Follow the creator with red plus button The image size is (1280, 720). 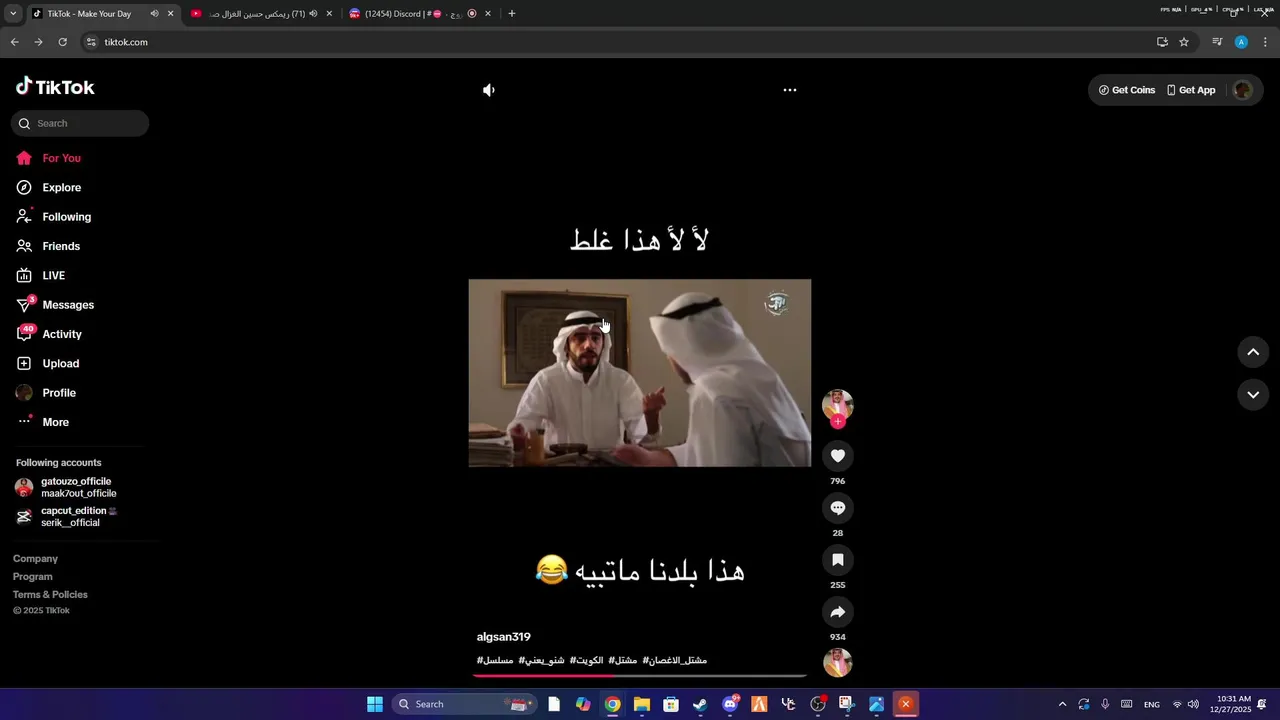(838, 422)
